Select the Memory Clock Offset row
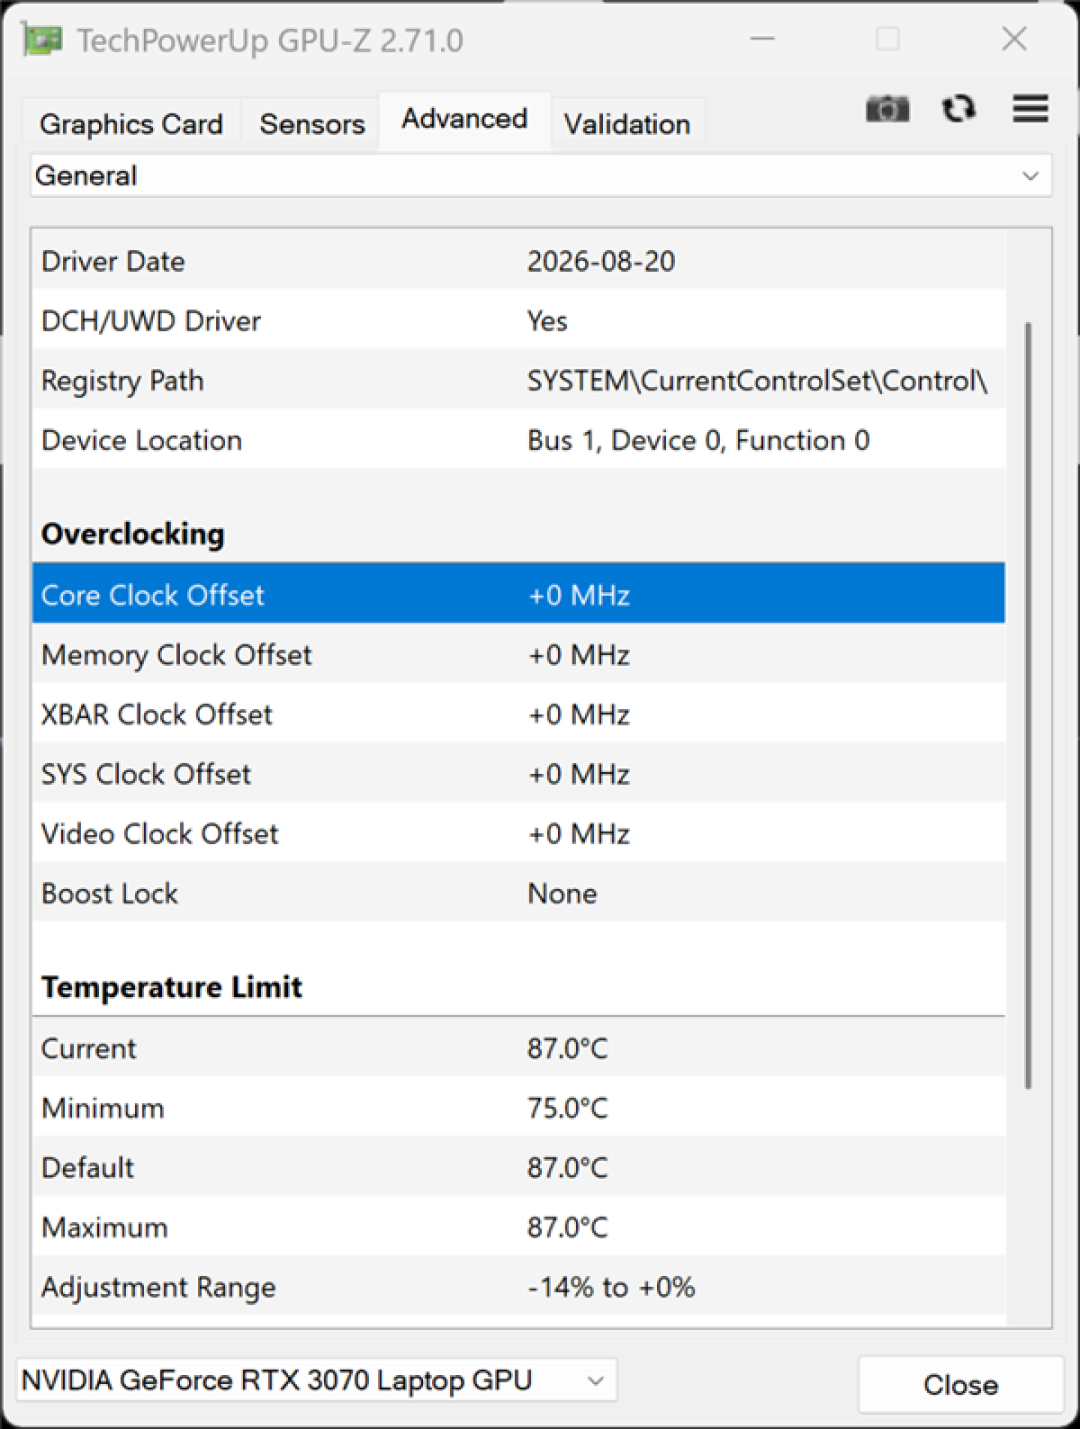1080x1429 pixels. 519,655
